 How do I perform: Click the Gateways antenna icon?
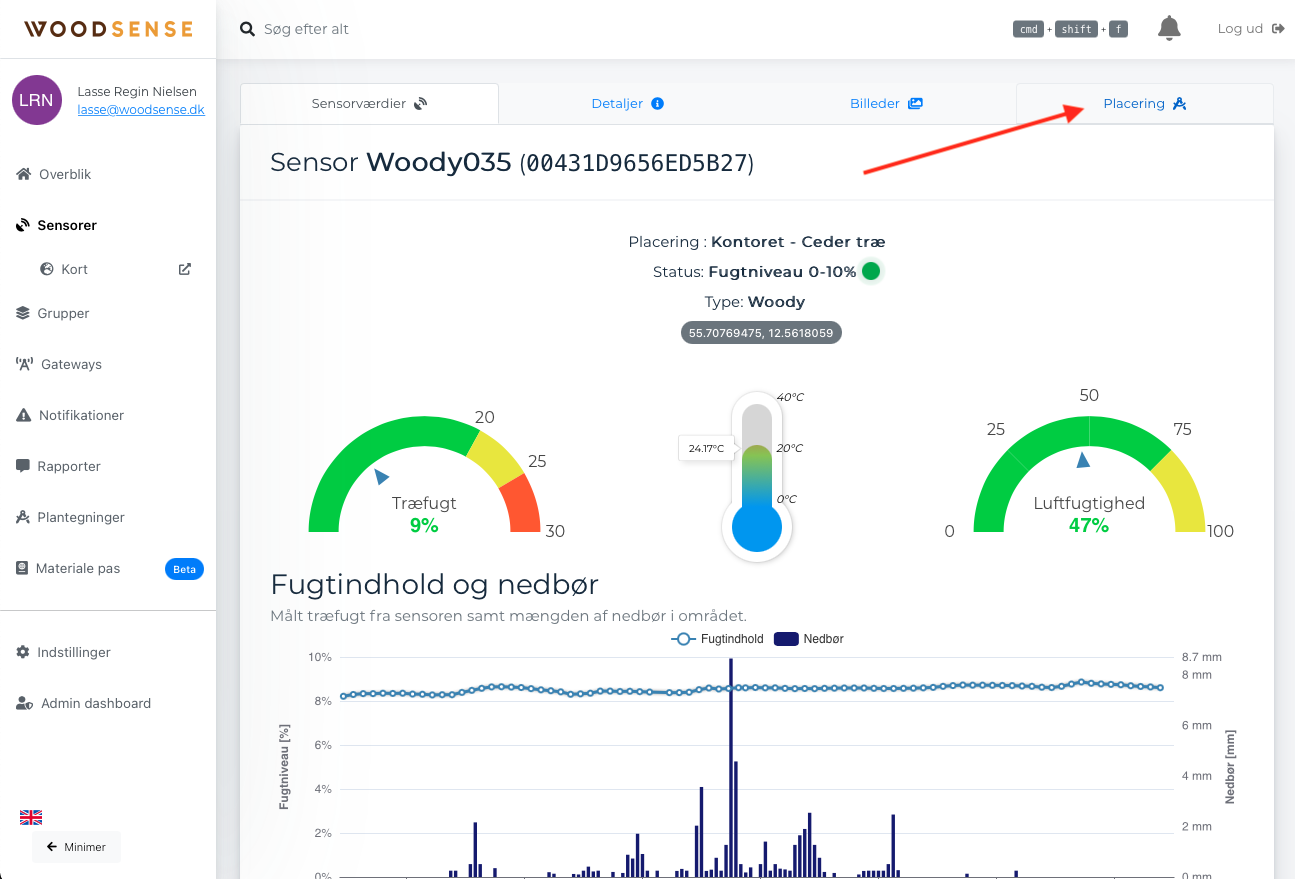coord(25,364)
